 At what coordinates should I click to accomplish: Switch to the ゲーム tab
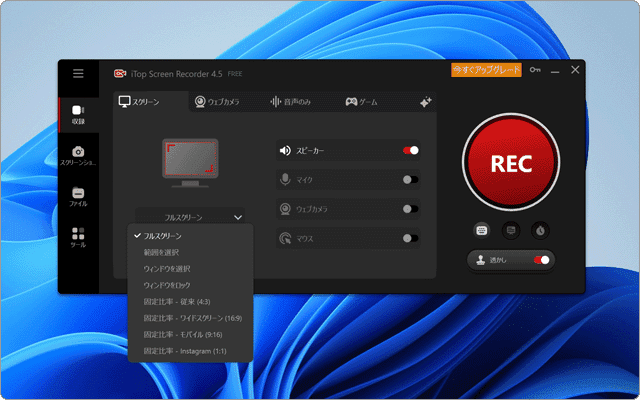(361, 102)
